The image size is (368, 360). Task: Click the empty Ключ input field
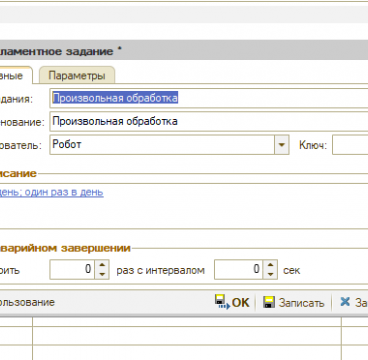click(x=350, y=145)
